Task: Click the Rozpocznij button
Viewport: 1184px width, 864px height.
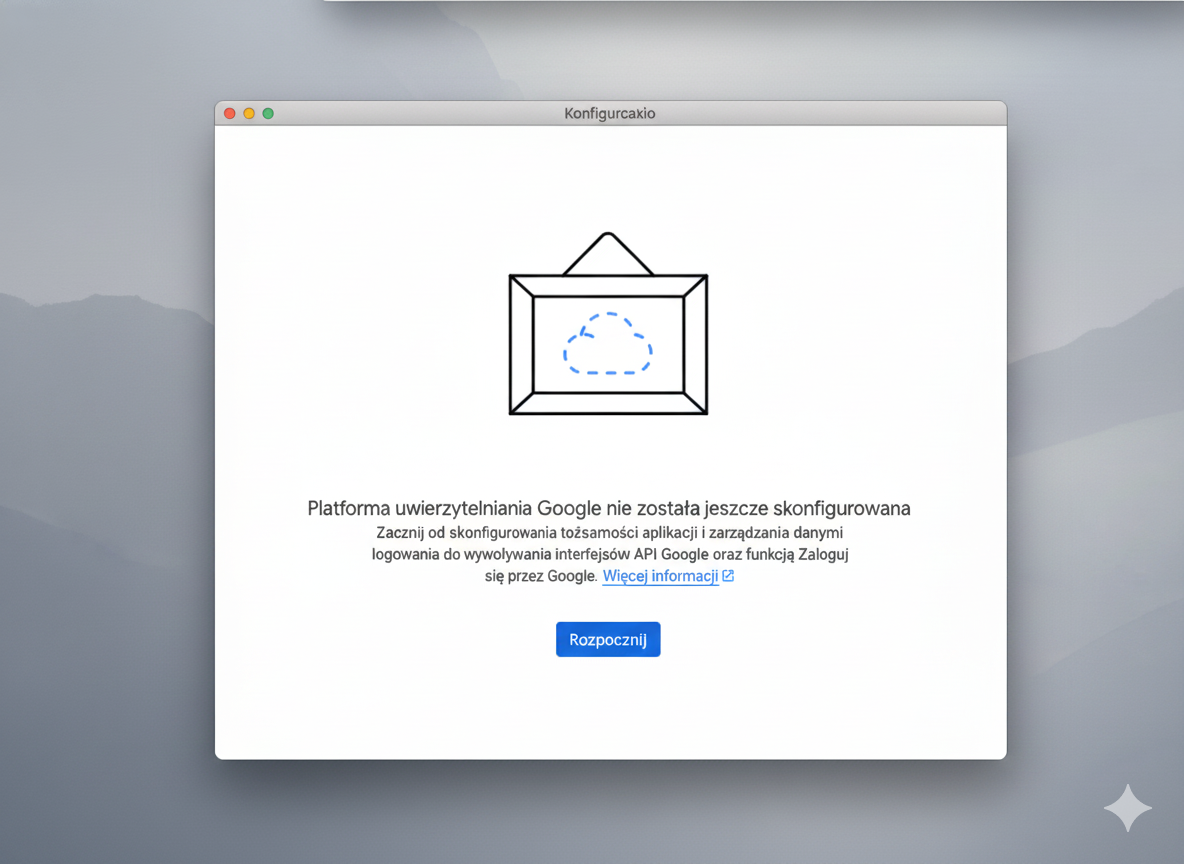Action: 608,640
